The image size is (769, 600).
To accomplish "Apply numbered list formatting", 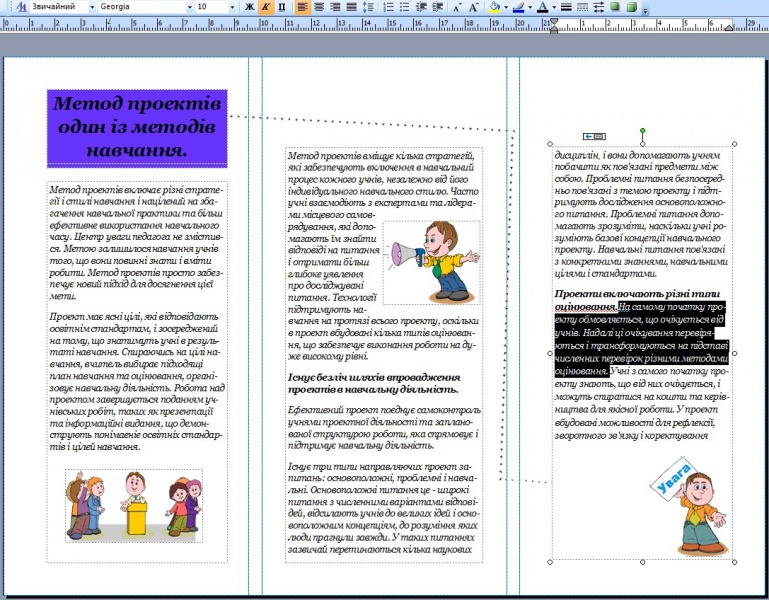I will coord(389,7).
